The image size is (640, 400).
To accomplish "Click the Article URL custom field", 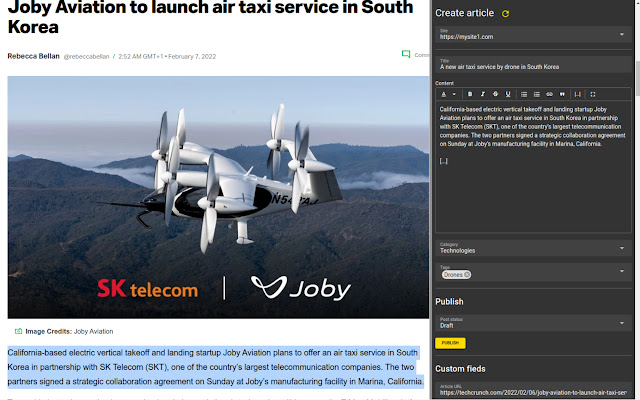I will [x=533, y=390].
